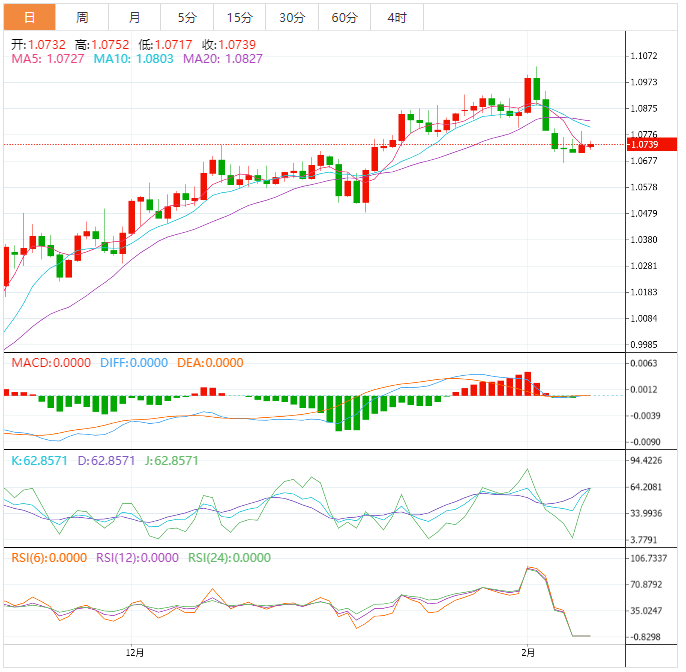Click the MACD indicator label
This screenshot has width=686, height=672.
(51, 363)
